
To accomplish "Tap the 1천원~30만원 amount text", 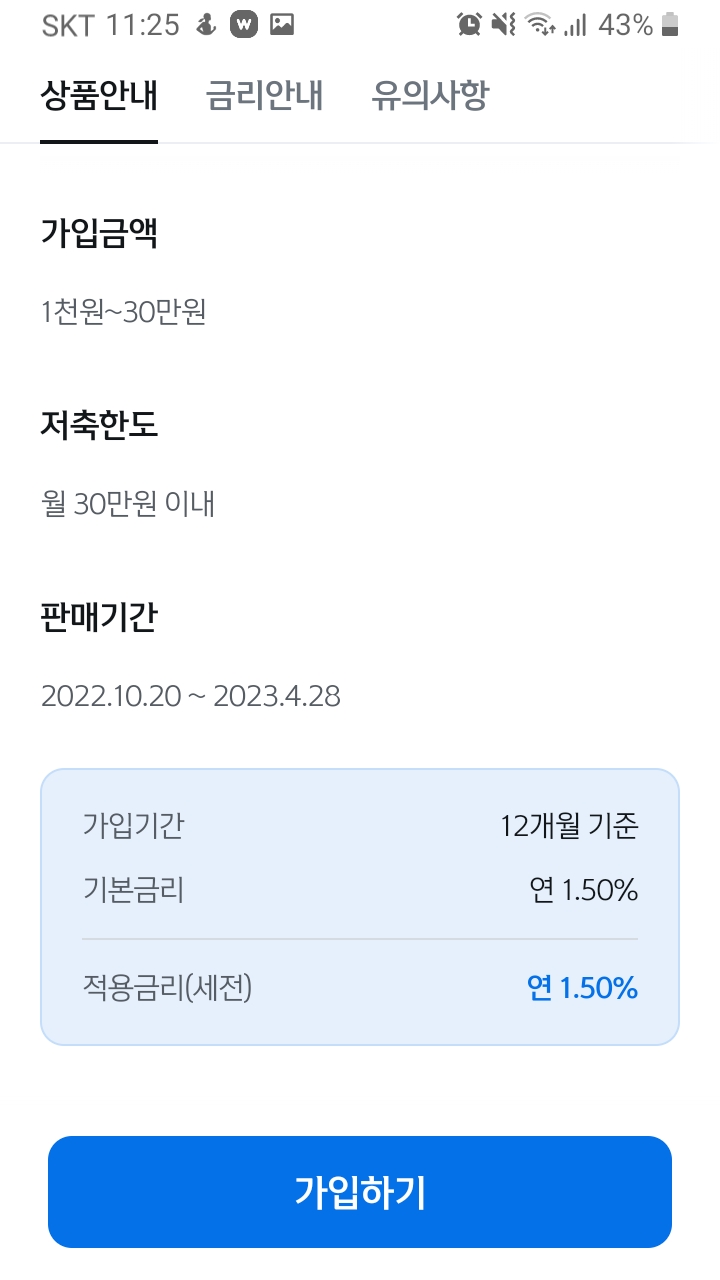I will [123, 313].
